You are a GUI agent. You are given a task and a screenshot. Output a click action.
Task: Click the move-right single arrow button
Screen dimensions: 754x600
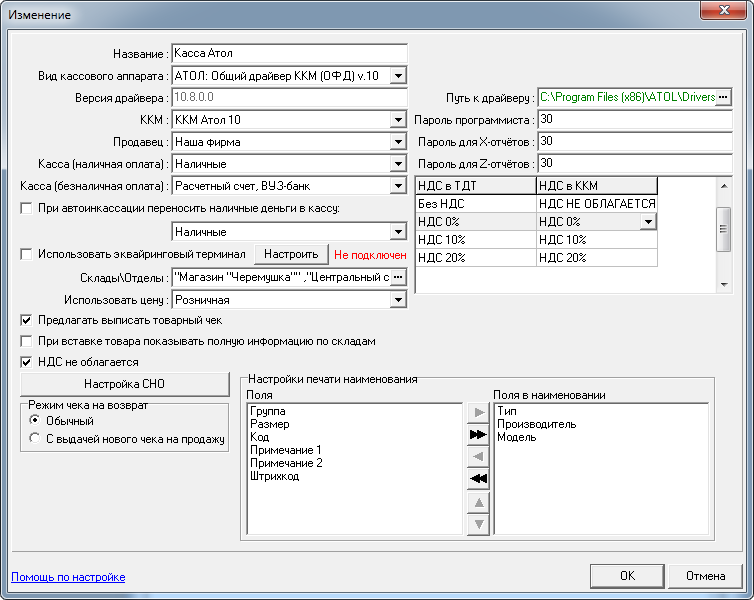point(478,413)
